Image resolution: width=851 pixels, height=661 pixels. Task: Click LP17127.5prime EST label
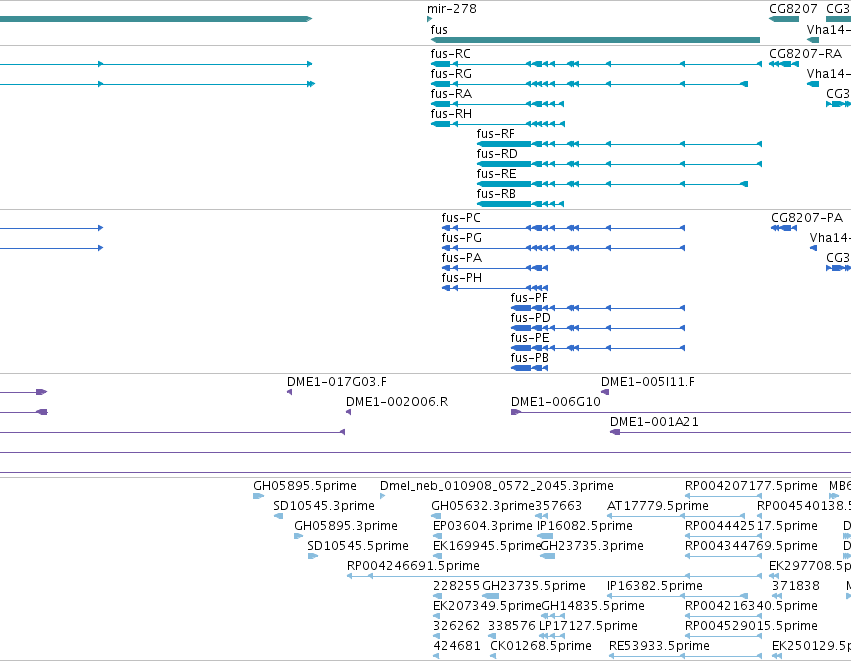[588, 626]
